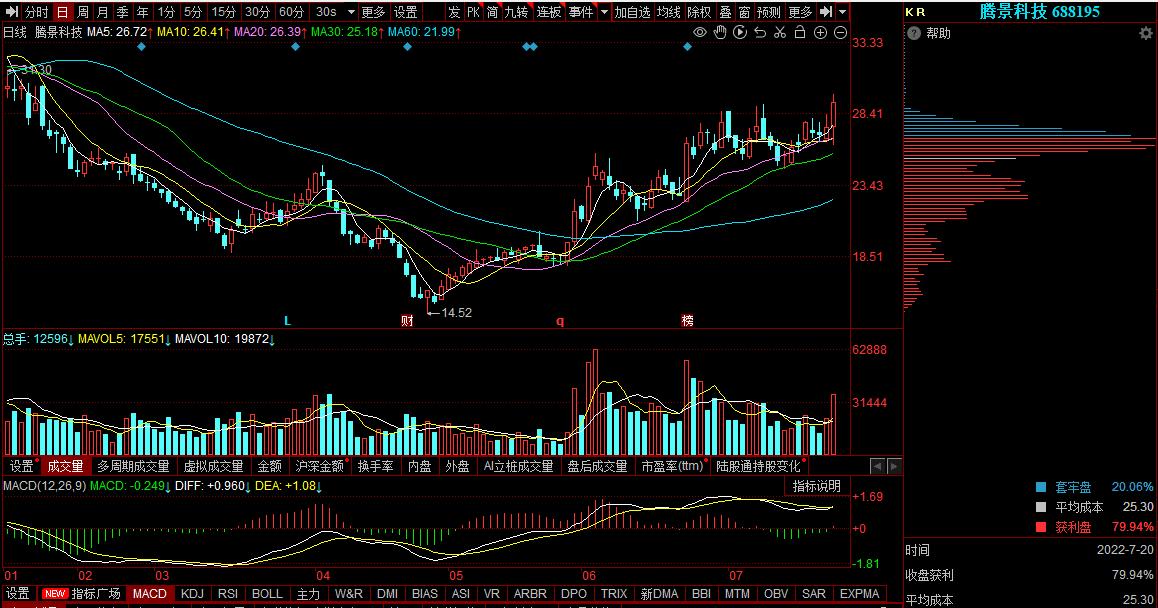Zoom in with the plus circle icon
This screenshot has width=1158, height=608.
point(820,33)
